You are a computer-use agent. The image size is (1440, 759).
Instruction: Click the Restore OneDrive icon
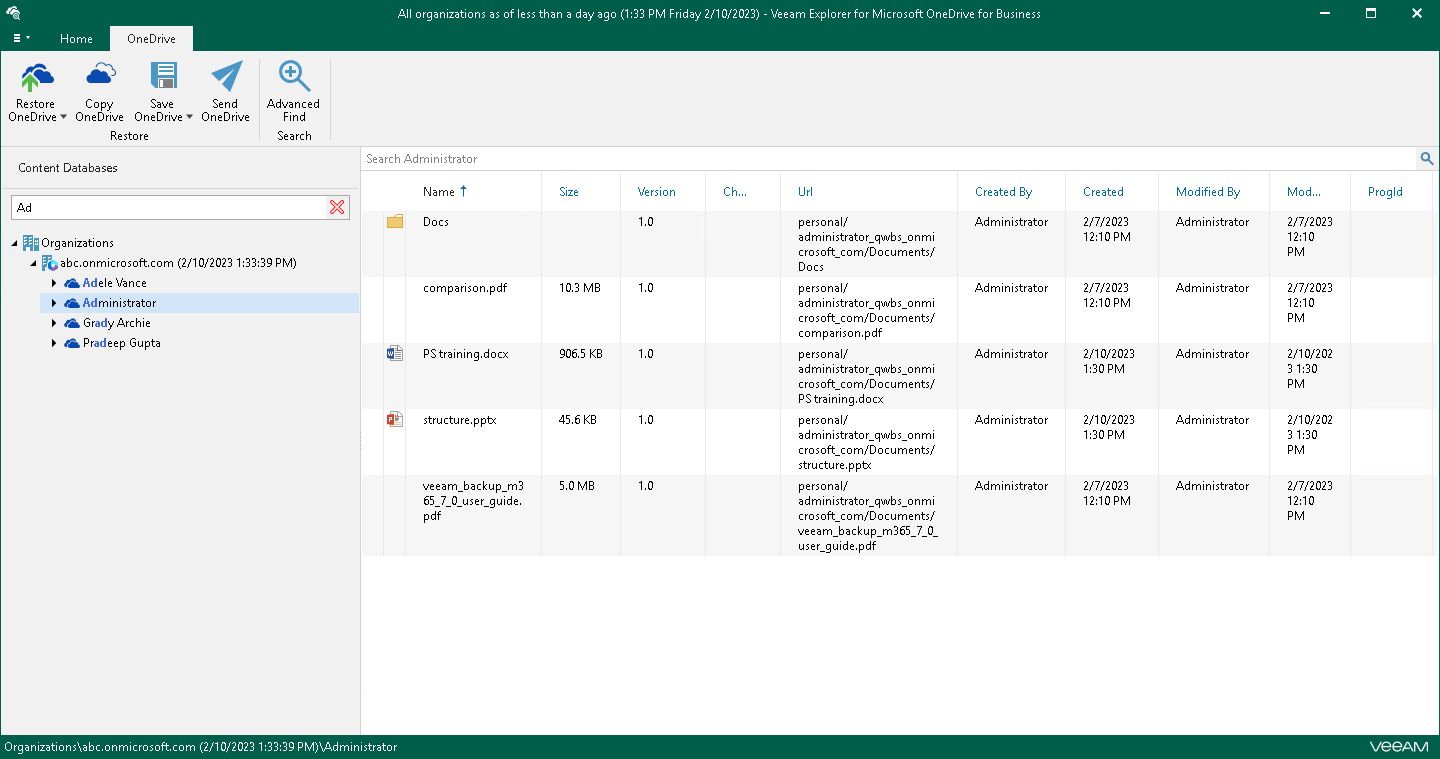coord(37,77)
